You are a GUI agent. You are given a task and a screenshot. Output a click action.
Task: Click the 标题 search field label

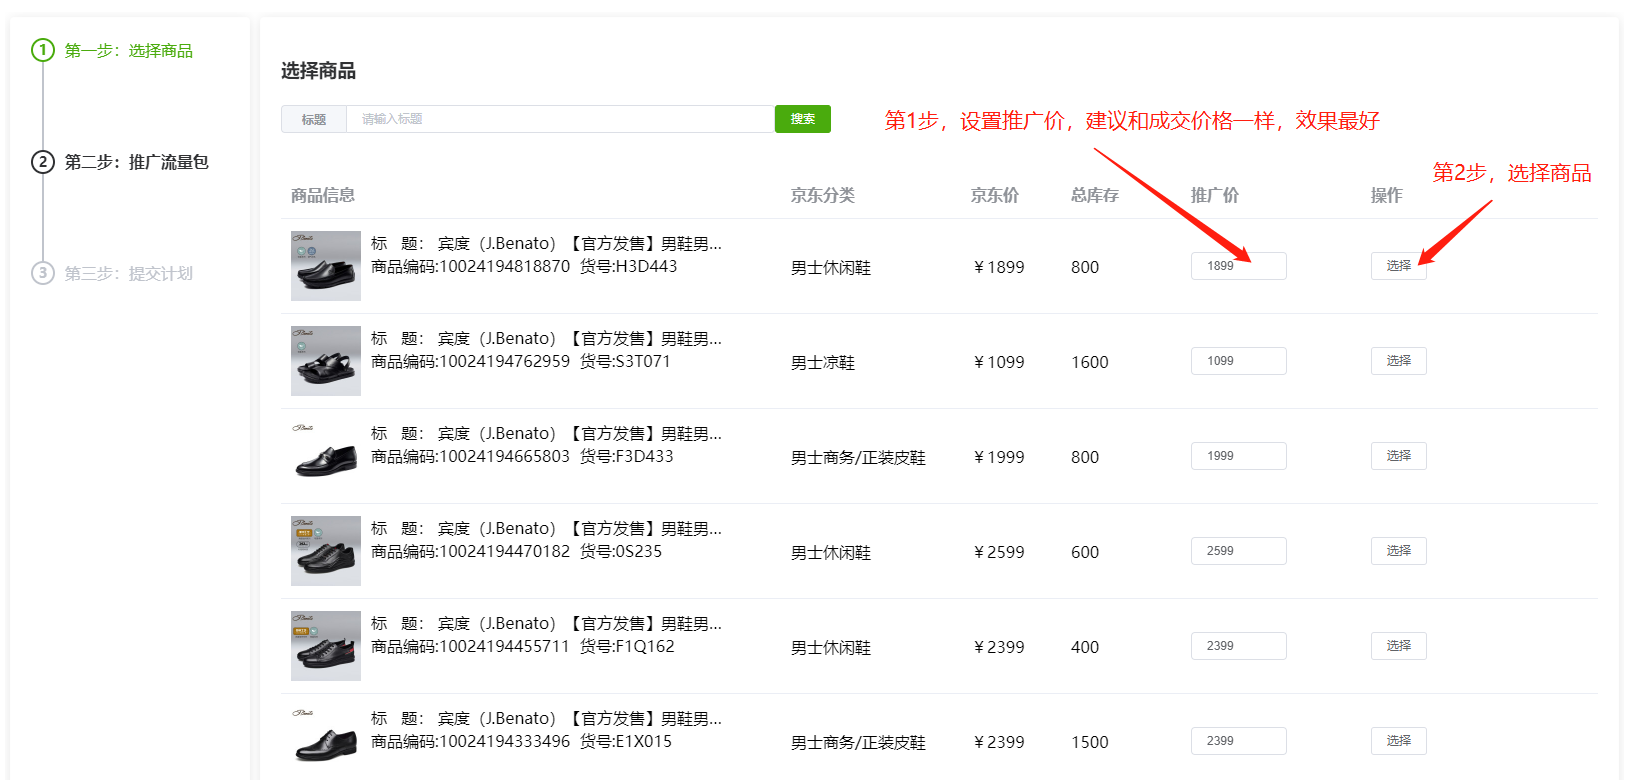click(x=314, y=119)
